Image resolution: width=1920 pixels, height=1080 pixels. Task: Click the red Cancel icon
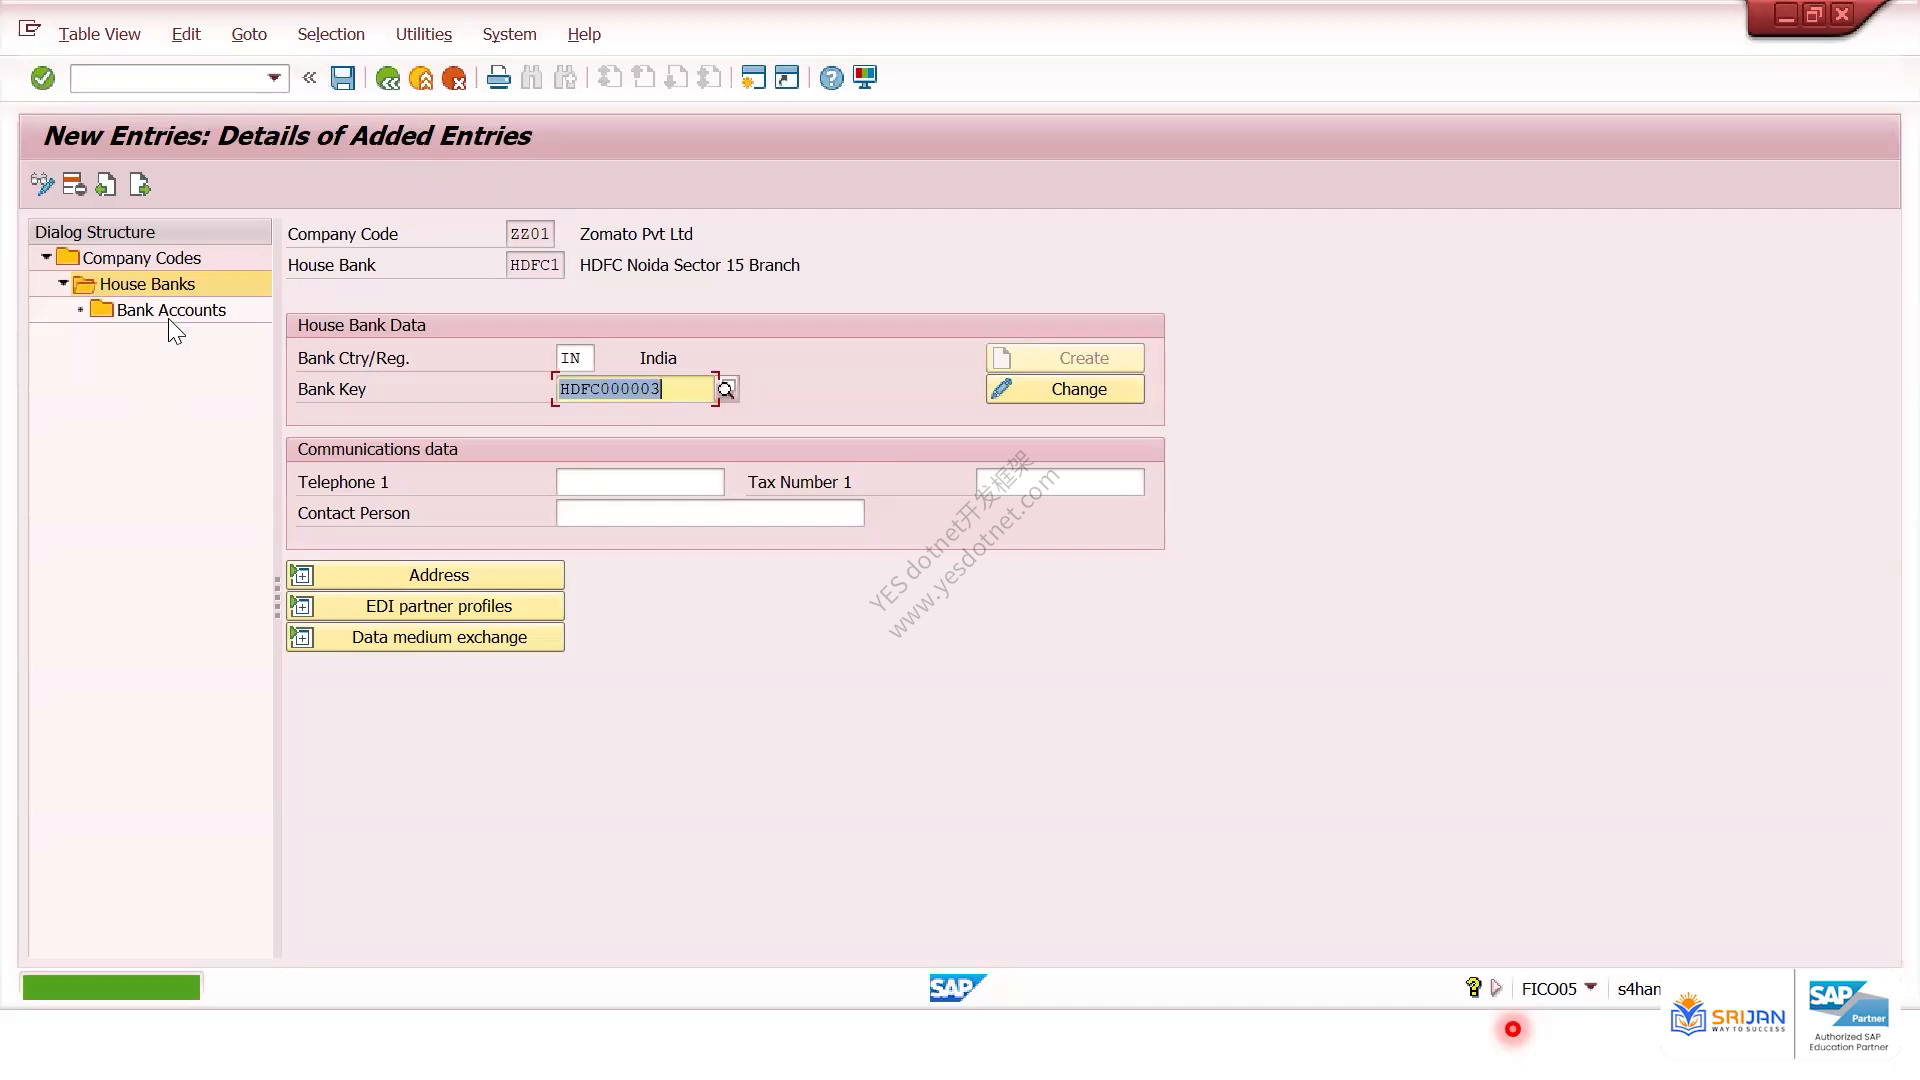click(454, 78)
